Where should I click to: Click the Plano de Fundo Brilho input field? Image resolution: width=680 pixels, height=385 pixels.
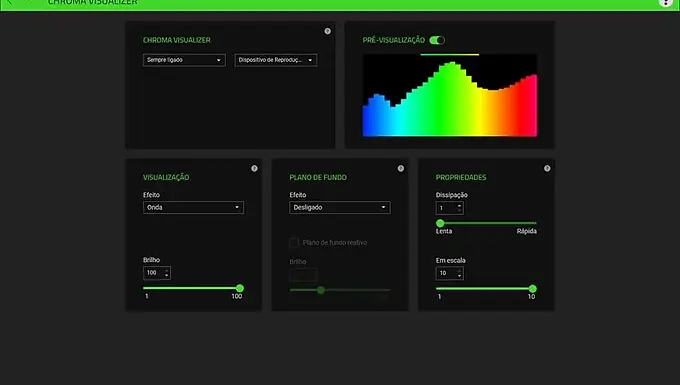pyautogui.click(x=303, y=275)
